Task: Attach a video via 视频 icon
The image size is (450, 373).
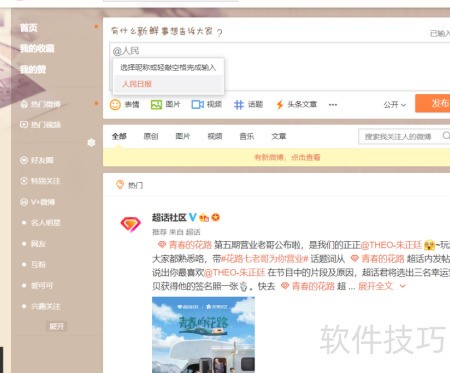Action: (206, 105)
